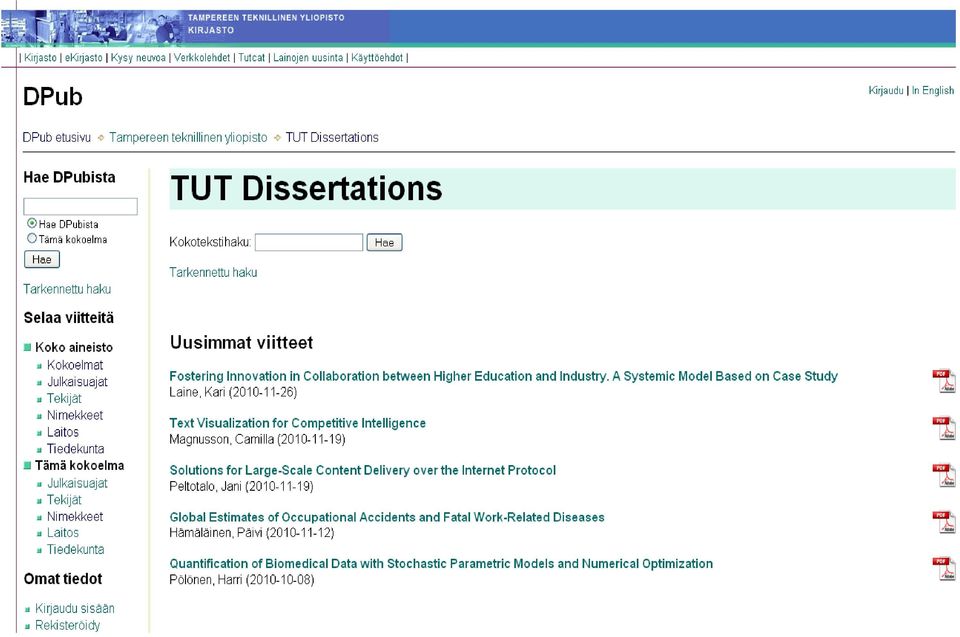Viewport: 960px width, 637px height.
Task: Browse Laitos under Tämä kokoelma
Action: (63, 533)
